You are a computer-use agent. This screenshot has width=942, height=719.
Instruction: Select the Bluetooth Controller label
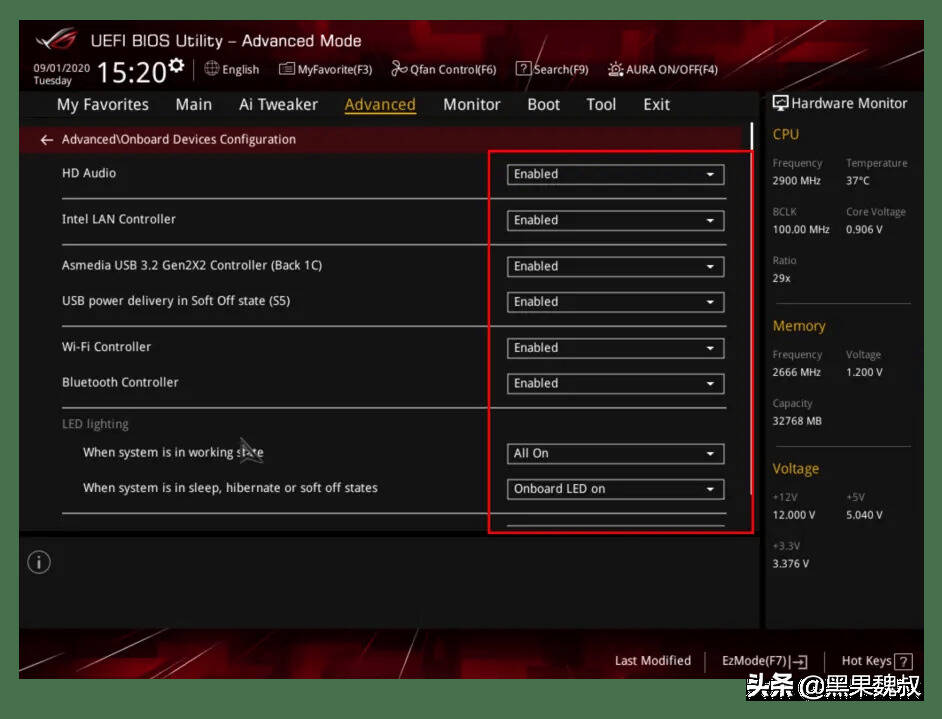pos(120,383)
